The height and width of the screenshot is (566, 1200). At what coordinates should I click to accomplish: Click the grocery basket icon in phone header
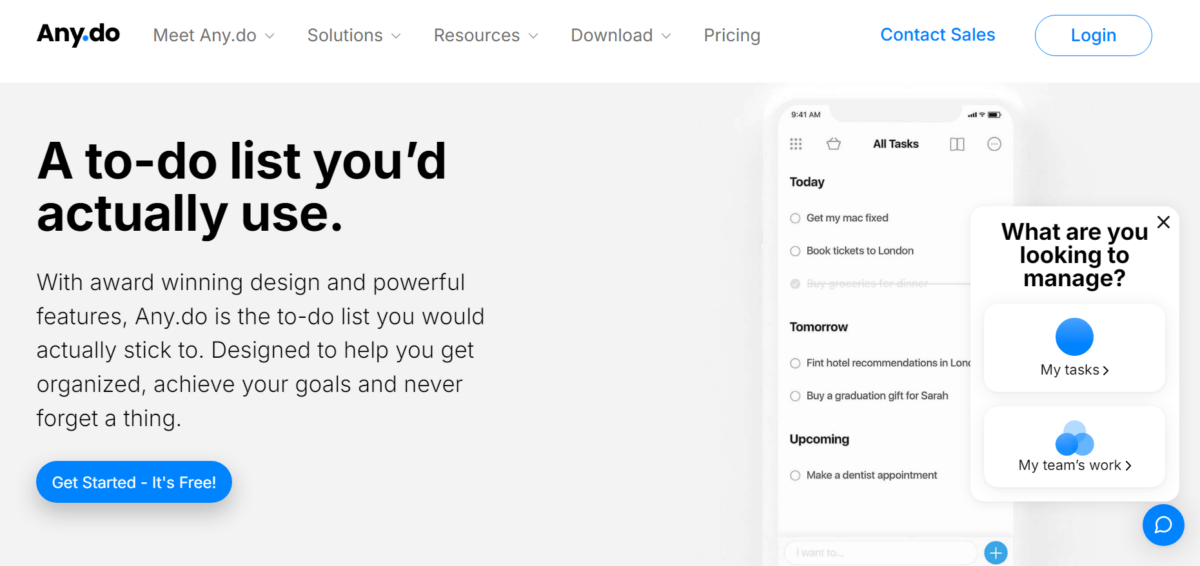(833, 144)
